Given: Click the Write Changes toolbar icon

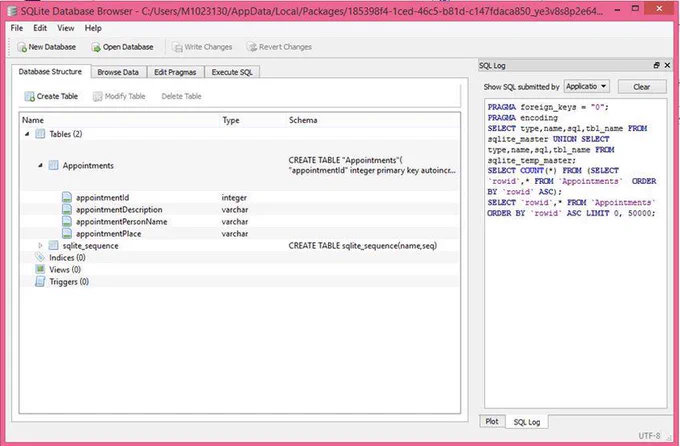Looking at the screenshot, I should (x=177, y=47).
